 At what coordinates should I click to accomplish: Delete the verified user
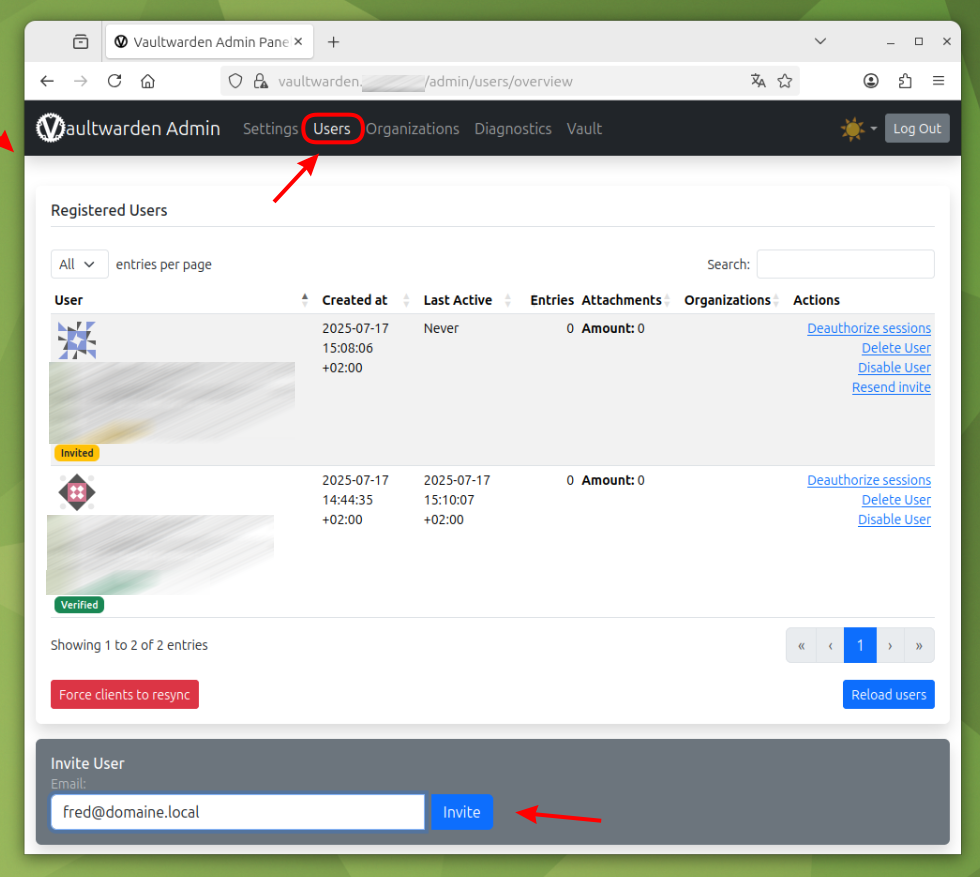coord(896,500)
